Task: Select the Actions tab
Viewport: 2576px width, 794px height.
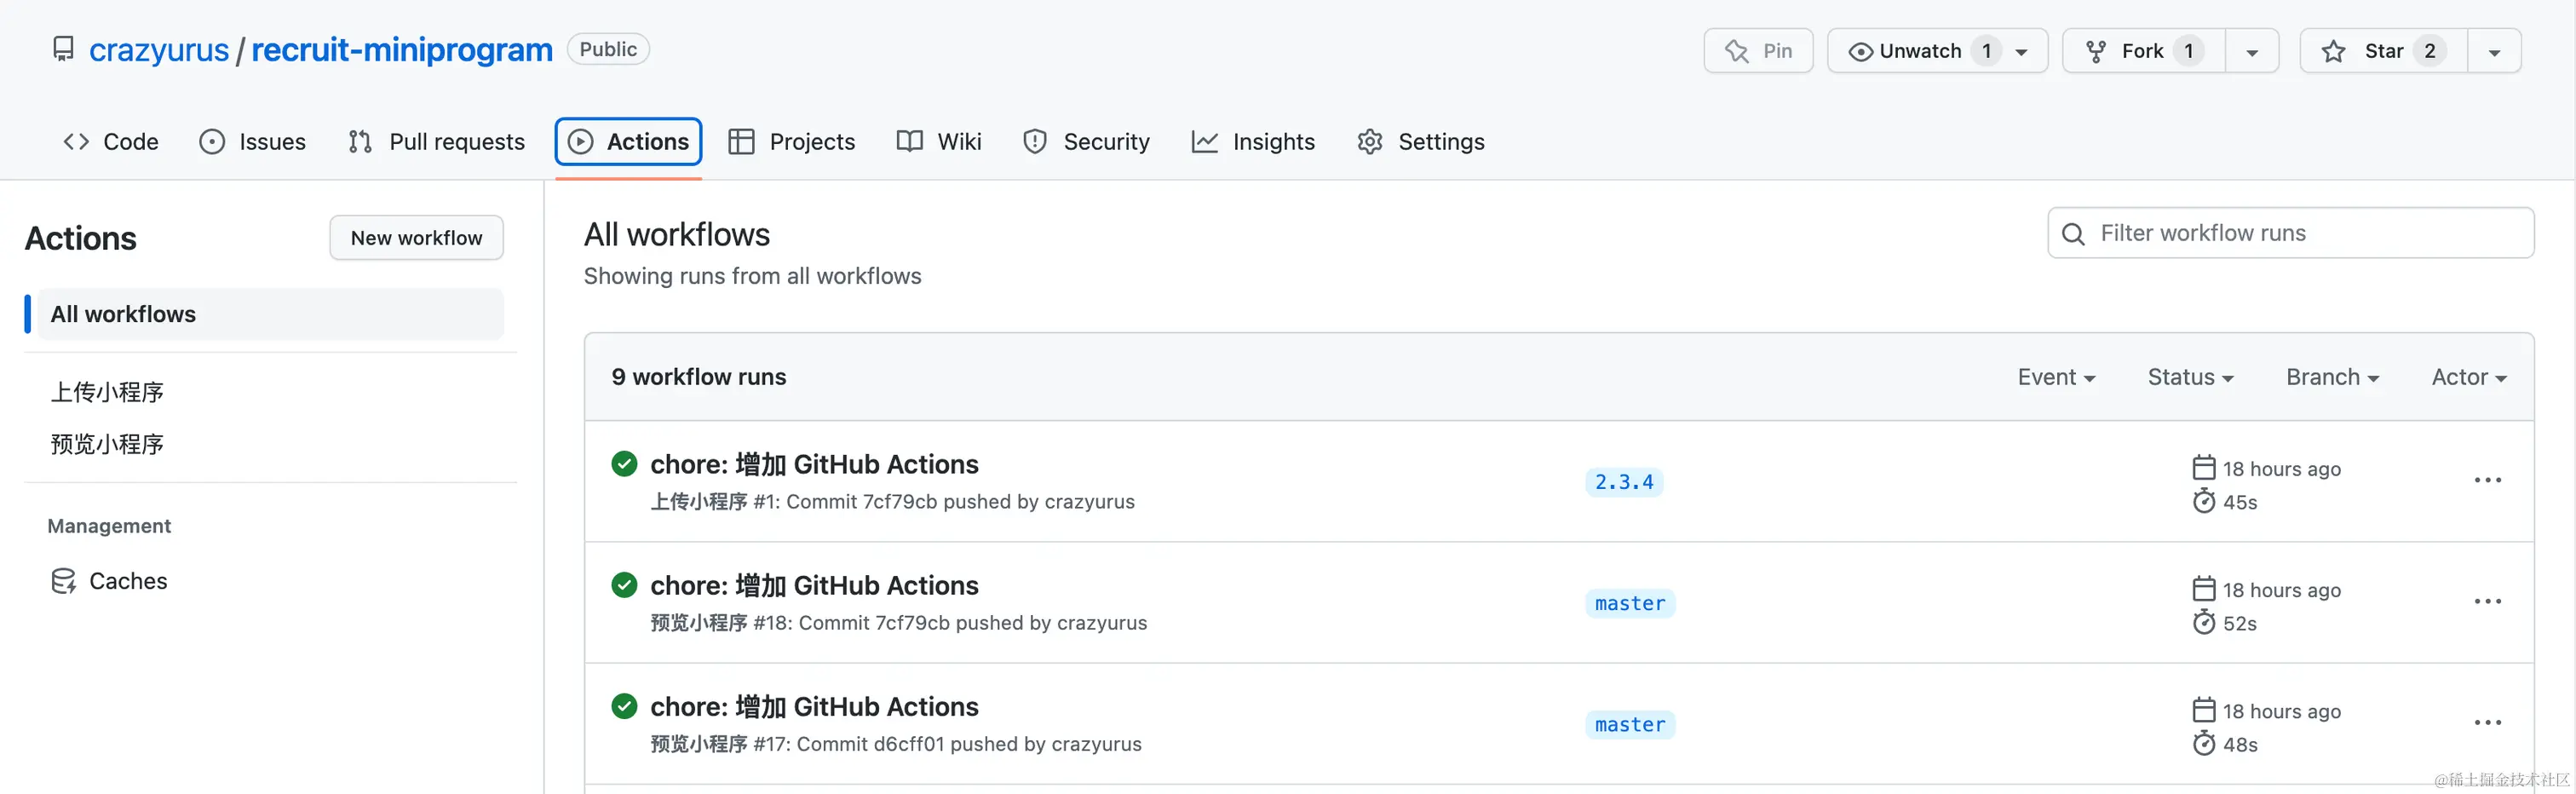Action: click(x=628, y=142)
